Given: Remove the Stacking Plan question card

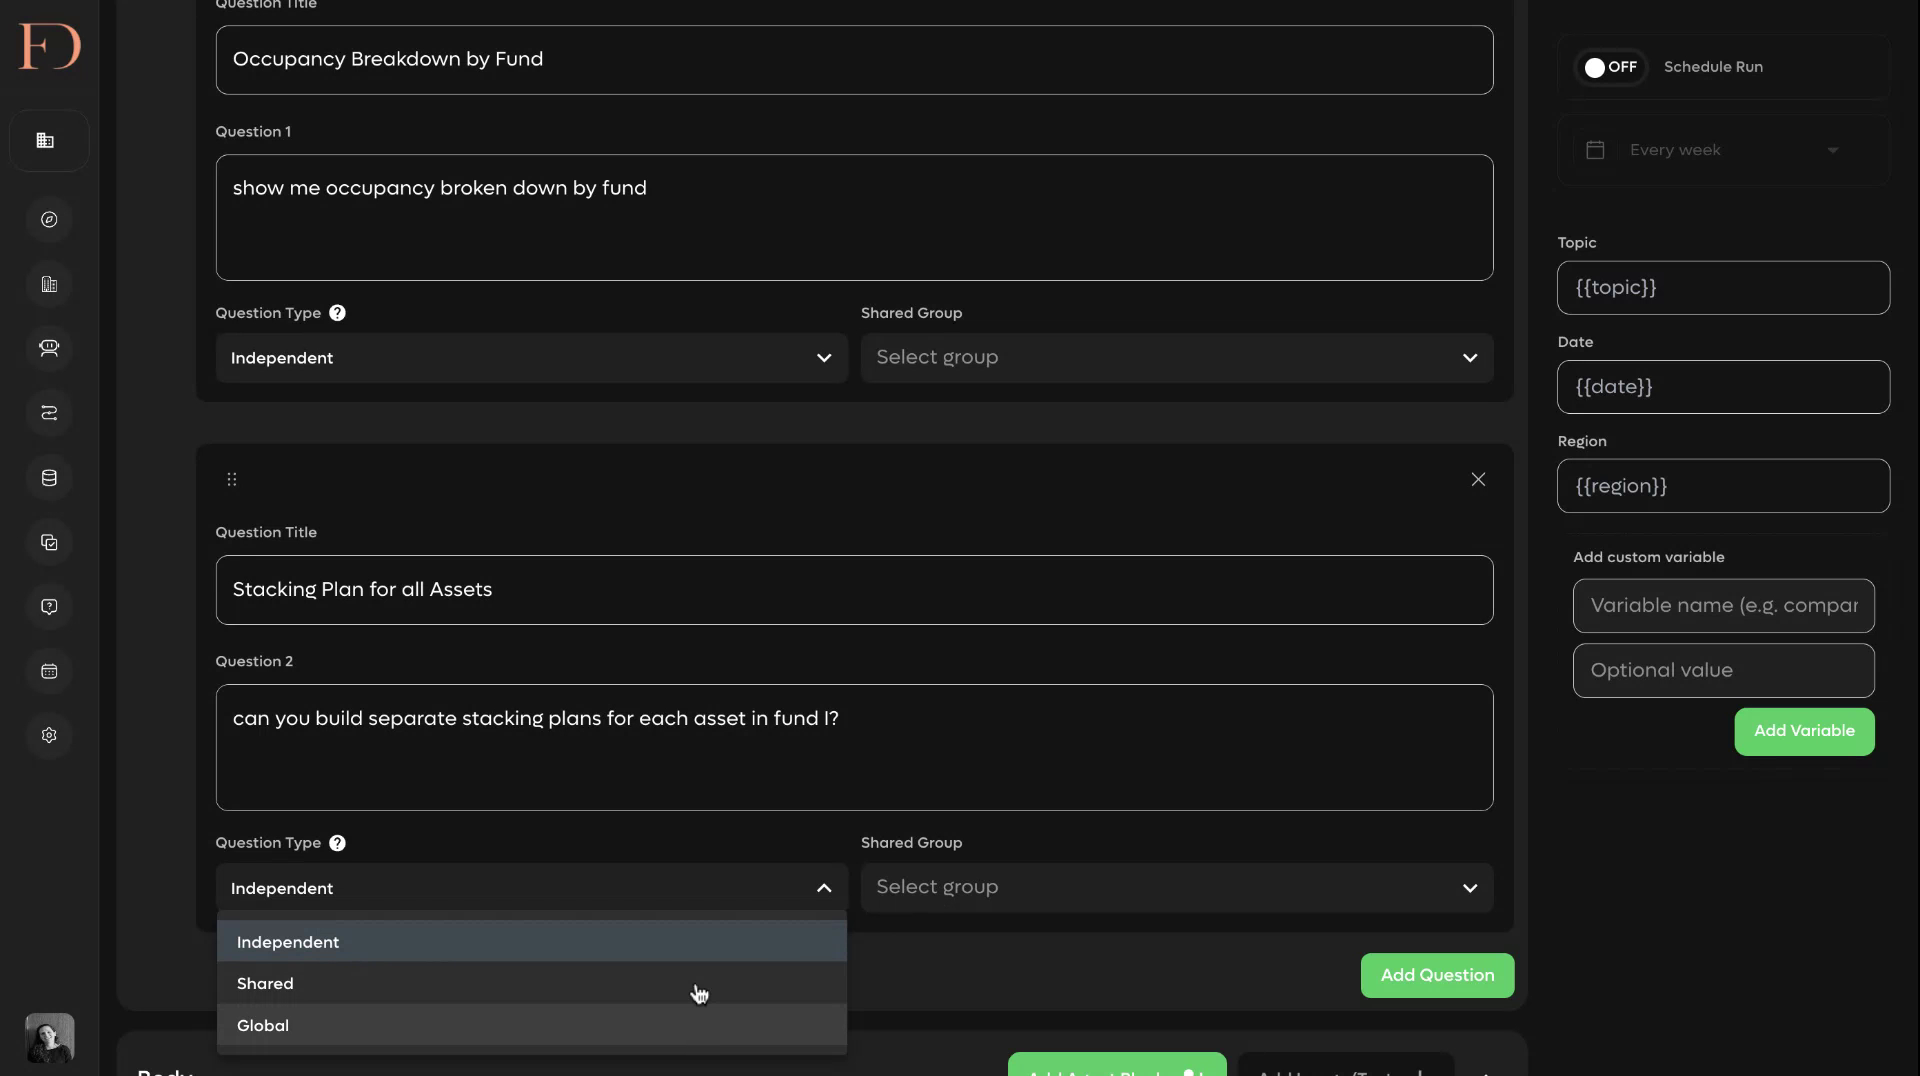Looking at the screenshot, I should click(x=1478, y=480).
